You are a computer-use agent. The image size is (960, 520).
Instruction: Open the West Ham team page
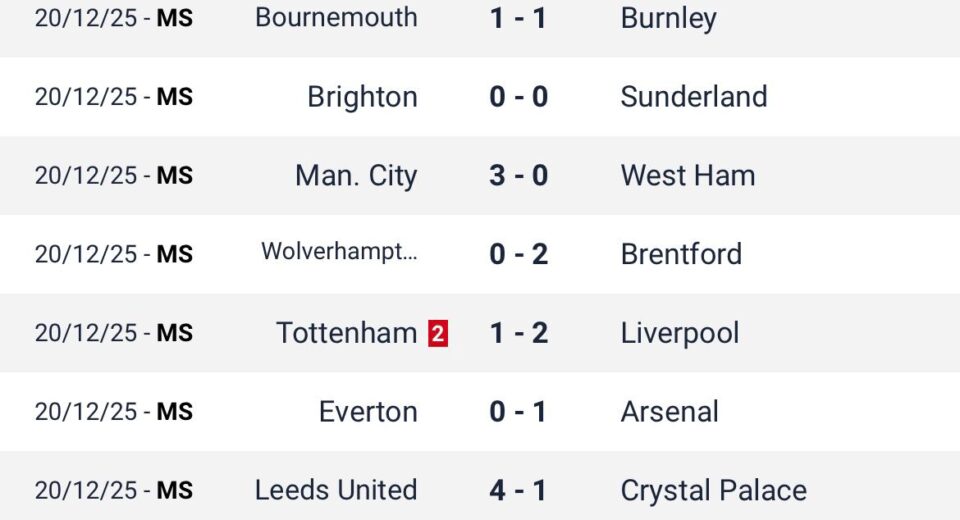click(688, 176)
